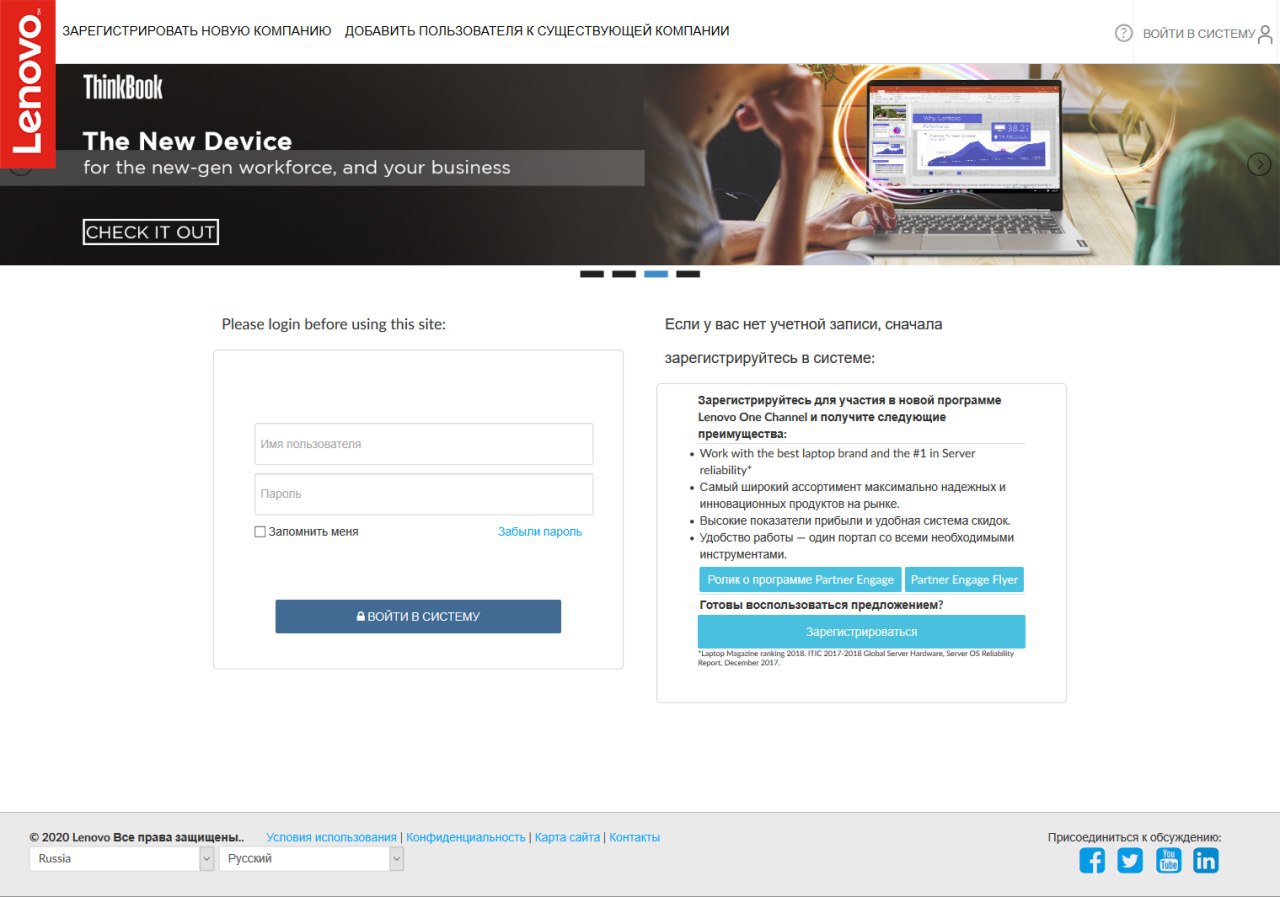Follow the Забыли пароль link
Viewport: 1280px width, 897px height.
(x=540, y=532)
